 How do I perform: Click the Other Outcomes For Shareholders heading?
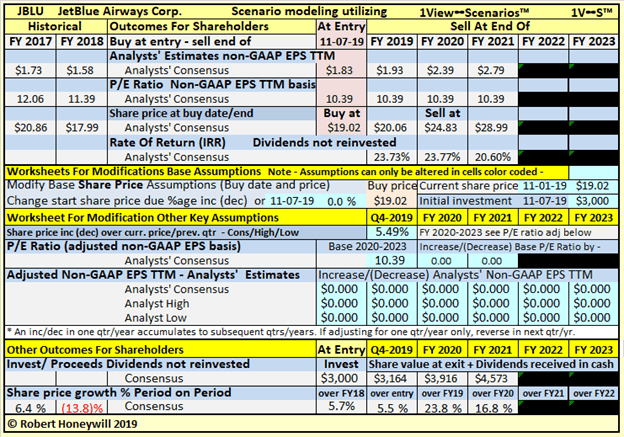[95, 350]
